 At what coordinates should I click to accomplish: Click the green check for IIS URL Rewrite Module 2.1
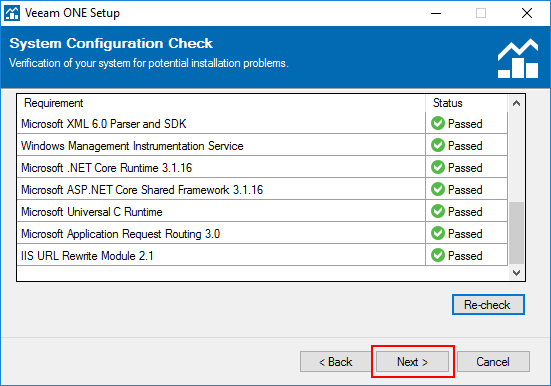(x=438, y=255)
